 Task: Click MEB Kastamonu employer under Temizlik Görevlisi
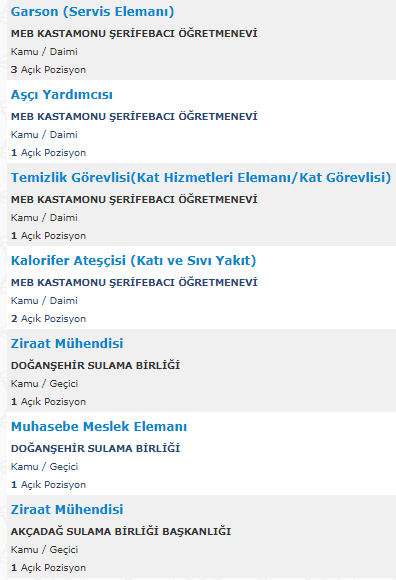pyautogui.click(x=134, y=199)
